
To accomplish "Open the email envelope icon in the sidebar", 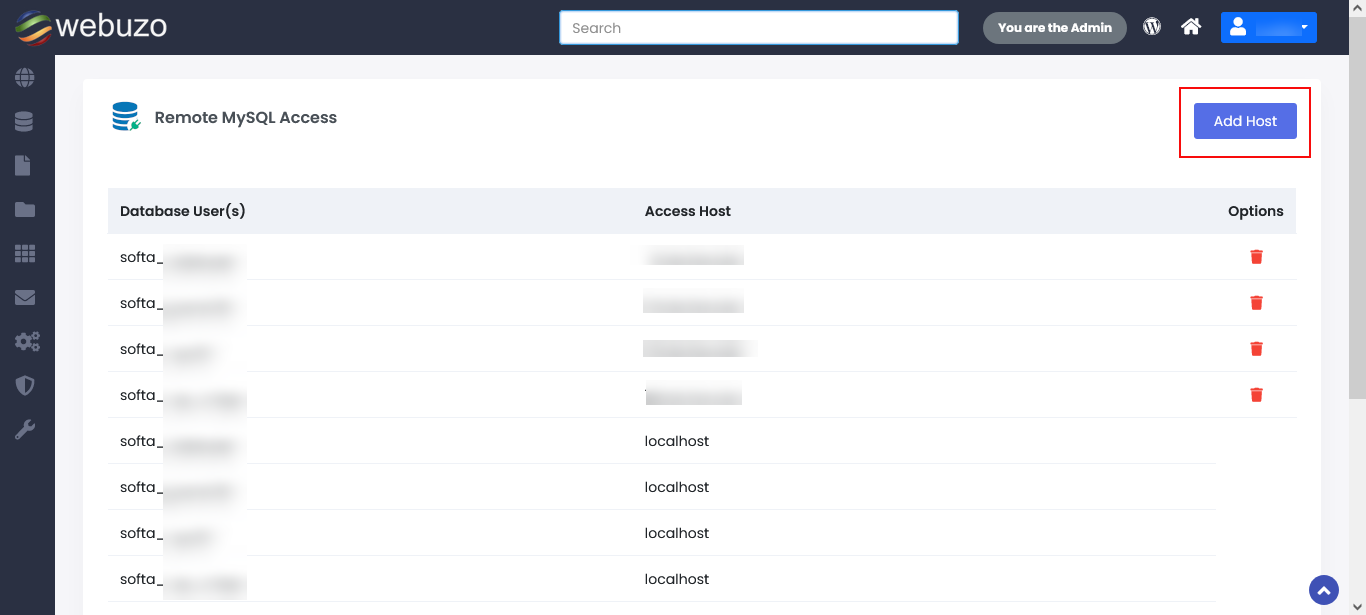I will 24,298.
